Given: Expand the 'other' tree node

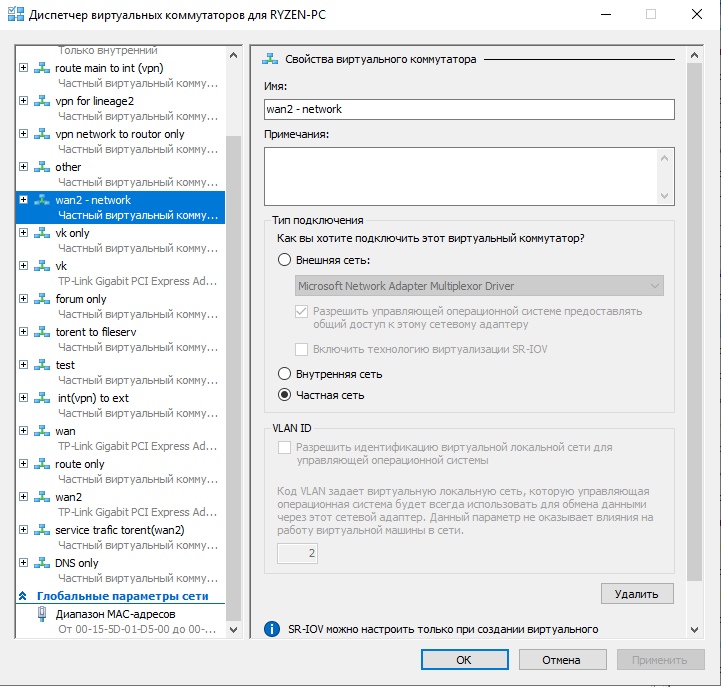Looking at the screenshot, I should click(x=23, y=167).
